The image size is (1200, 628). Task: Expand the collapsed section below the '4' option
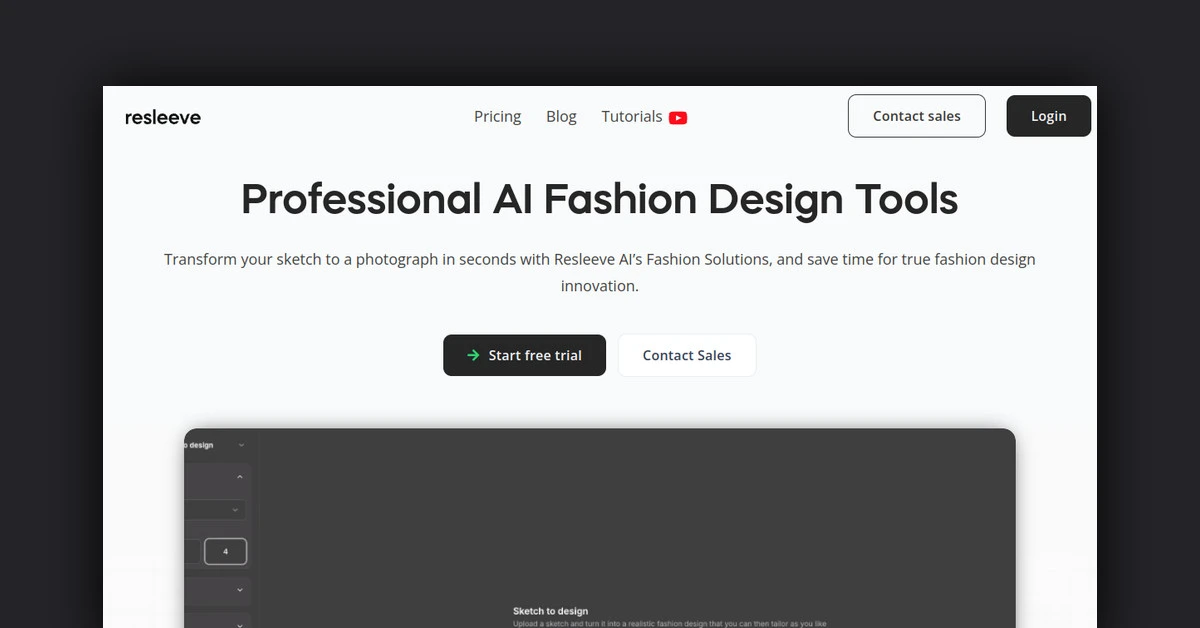[240, 590]
